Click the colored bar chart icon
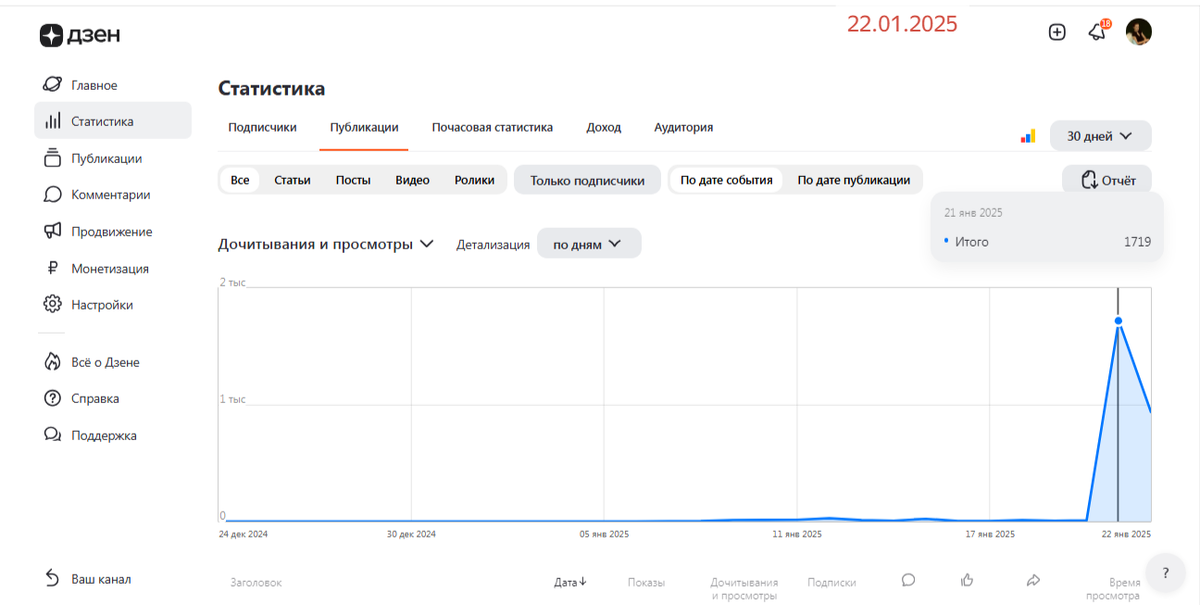This screenshot has height=605, width=1200. pos(1028,136)
